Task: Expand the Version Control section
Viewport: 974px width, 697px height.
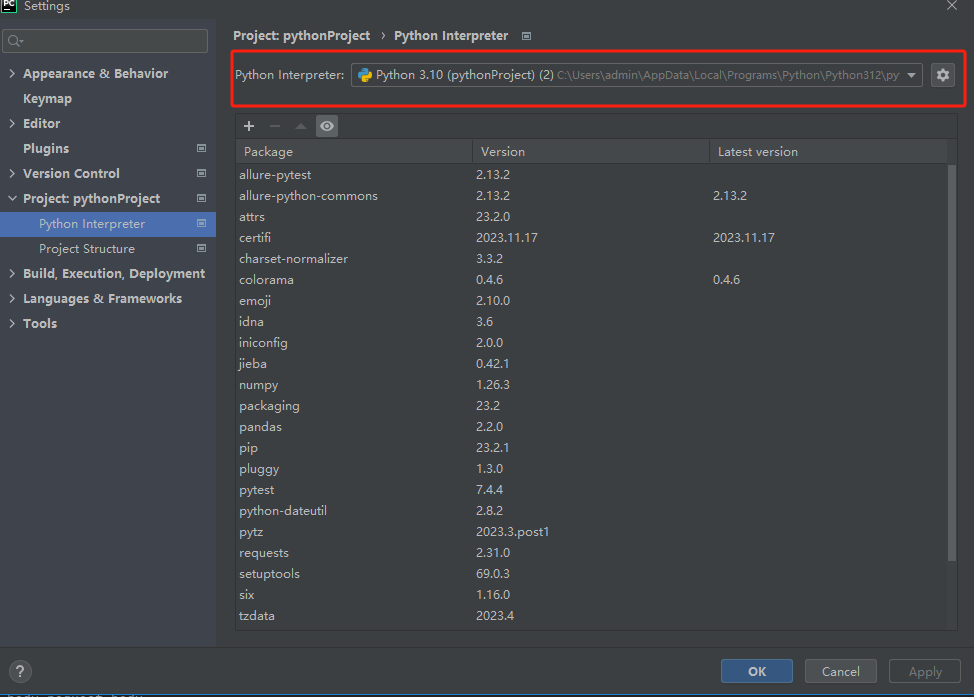Action: point(12,173)
